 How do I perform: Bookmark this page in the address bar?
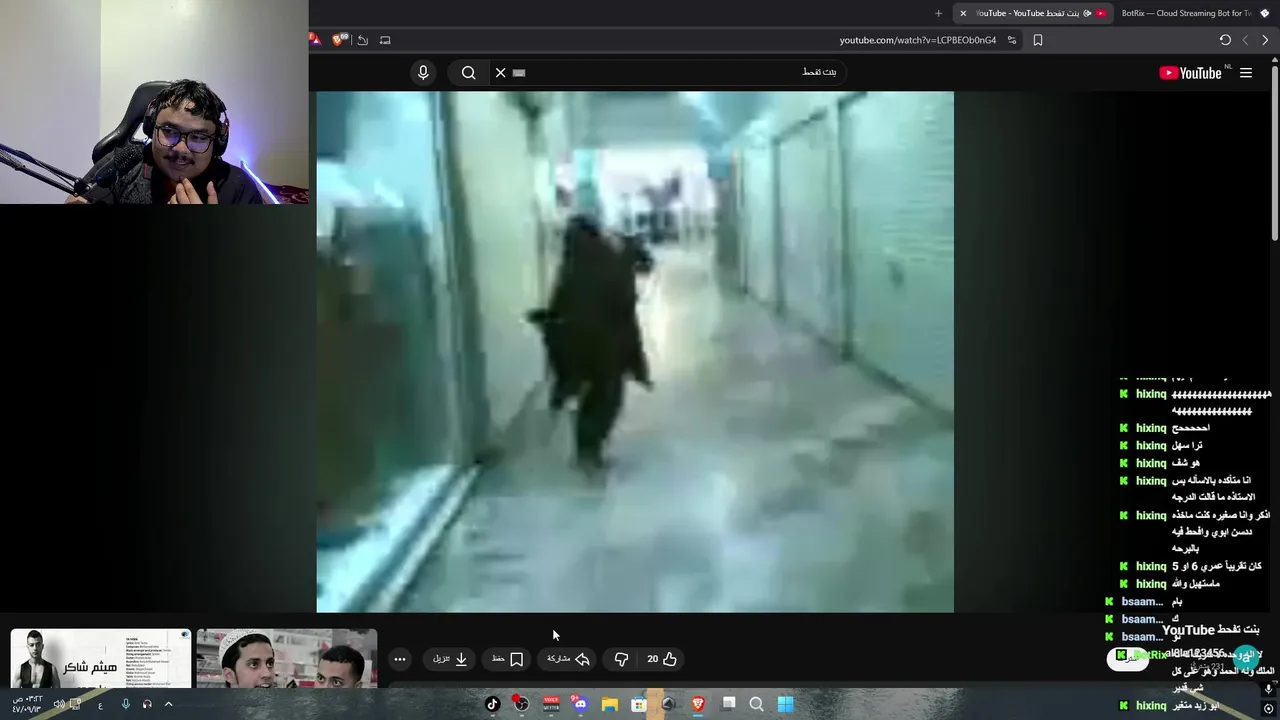[x=1038, y=40]
